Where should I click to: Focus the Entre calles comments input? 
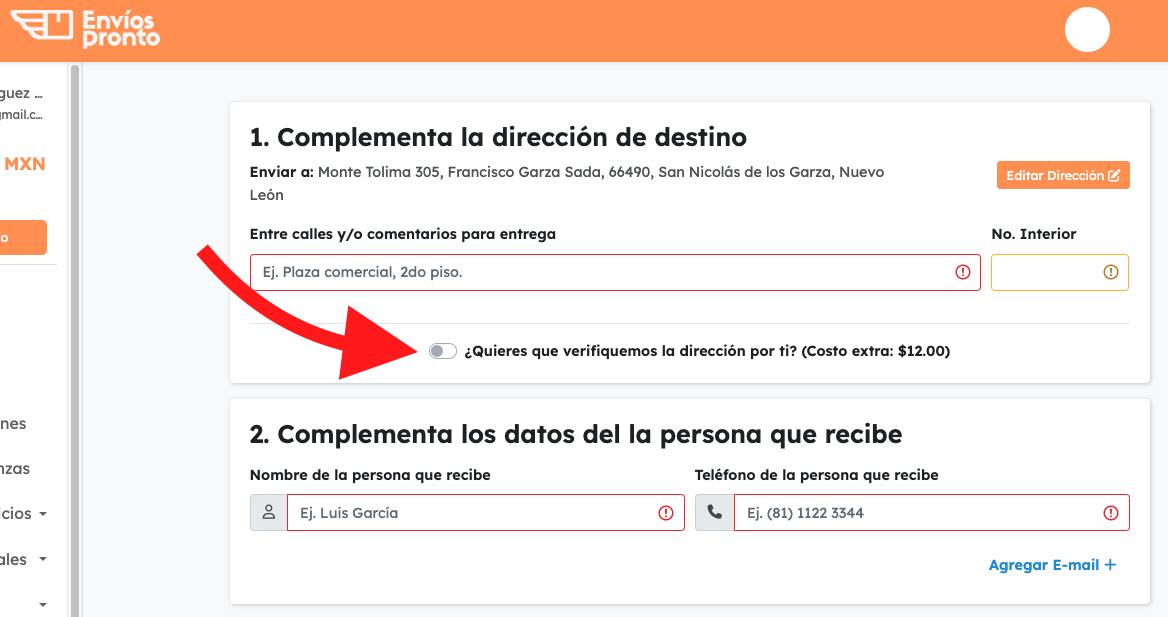[x=600, y=272]
